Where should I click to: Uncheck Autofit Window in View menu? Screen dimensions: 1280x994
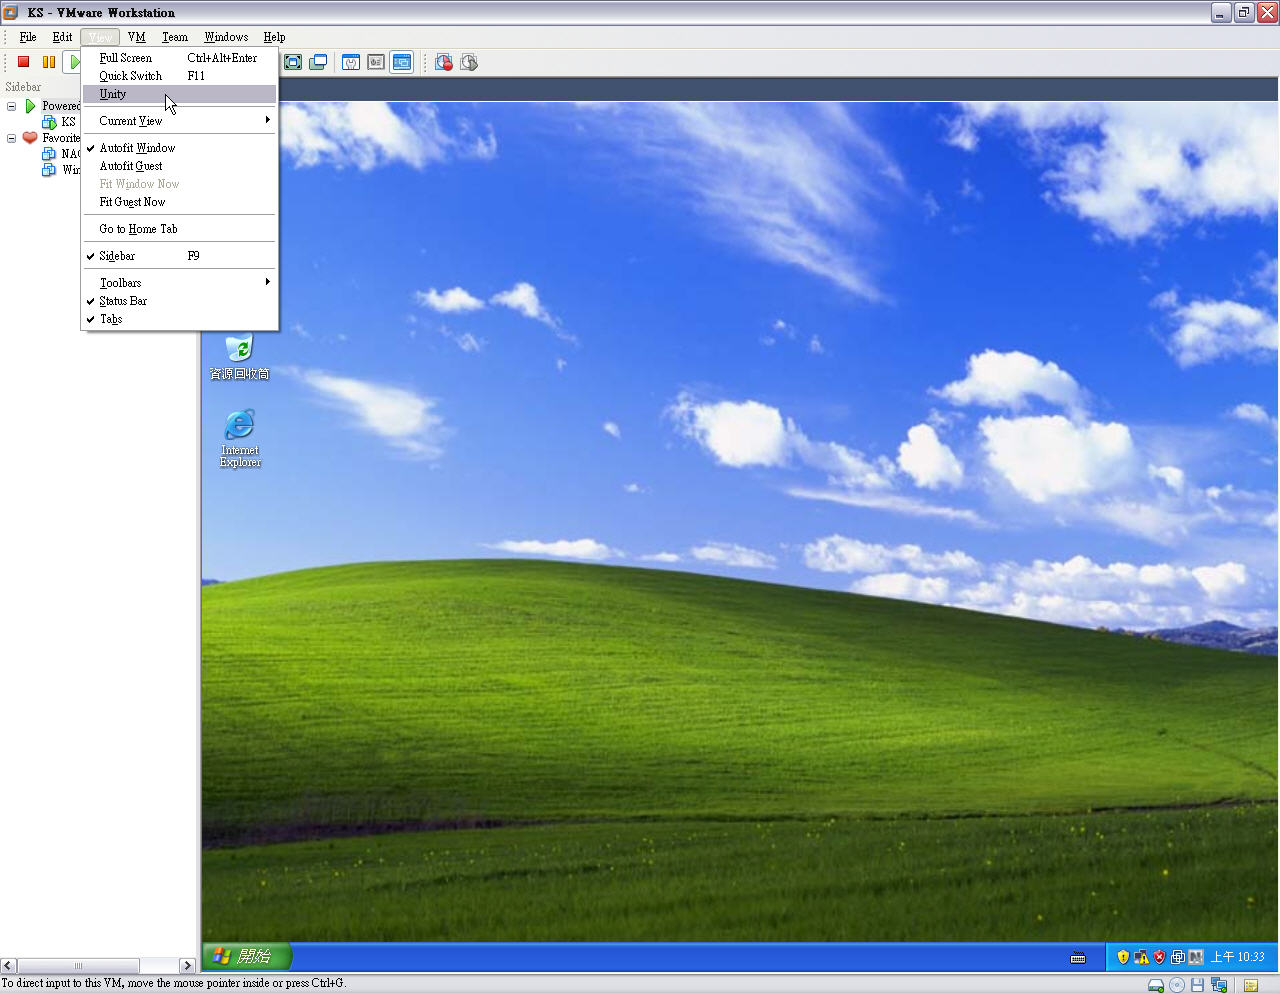click(178, 148)
